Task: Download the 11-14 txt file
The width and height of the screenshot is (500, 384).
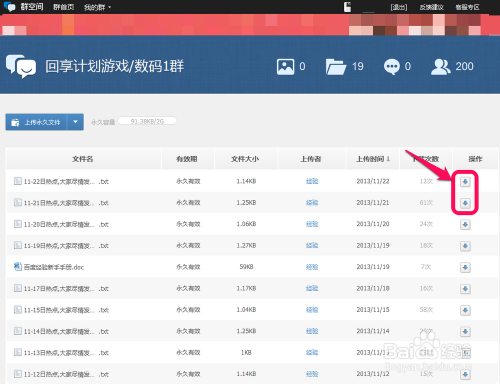Action: click(465, 332)
